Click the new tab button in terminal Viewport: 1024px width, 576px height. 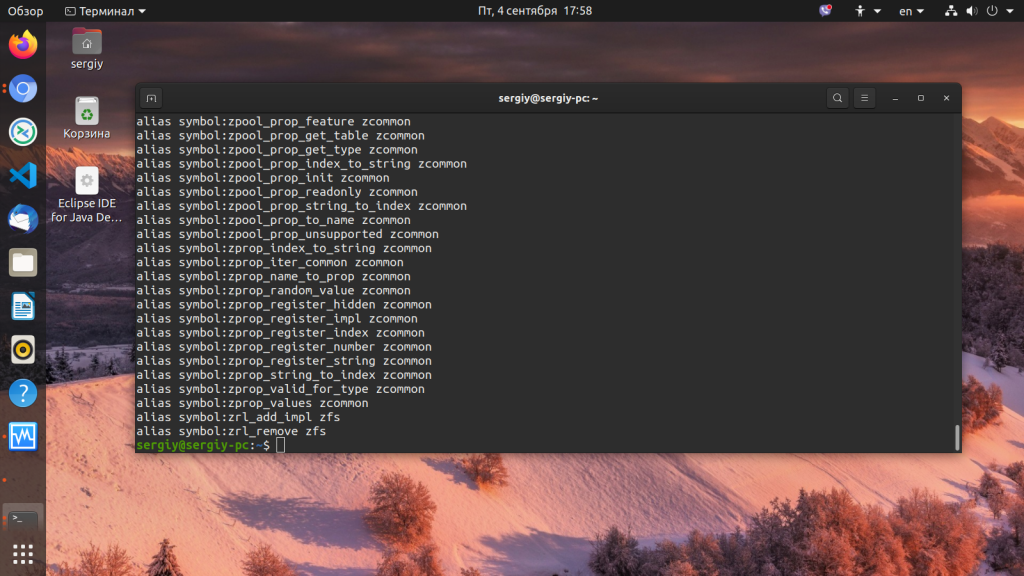click(151, 98)
